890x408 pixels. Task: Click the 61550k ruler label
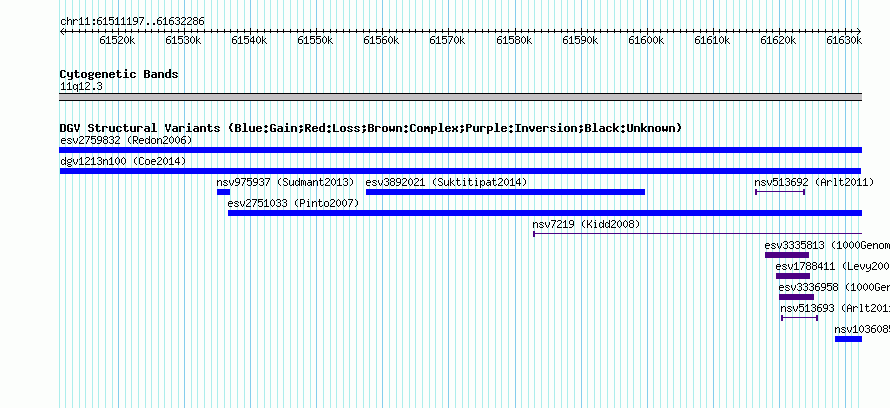[316, 40]
